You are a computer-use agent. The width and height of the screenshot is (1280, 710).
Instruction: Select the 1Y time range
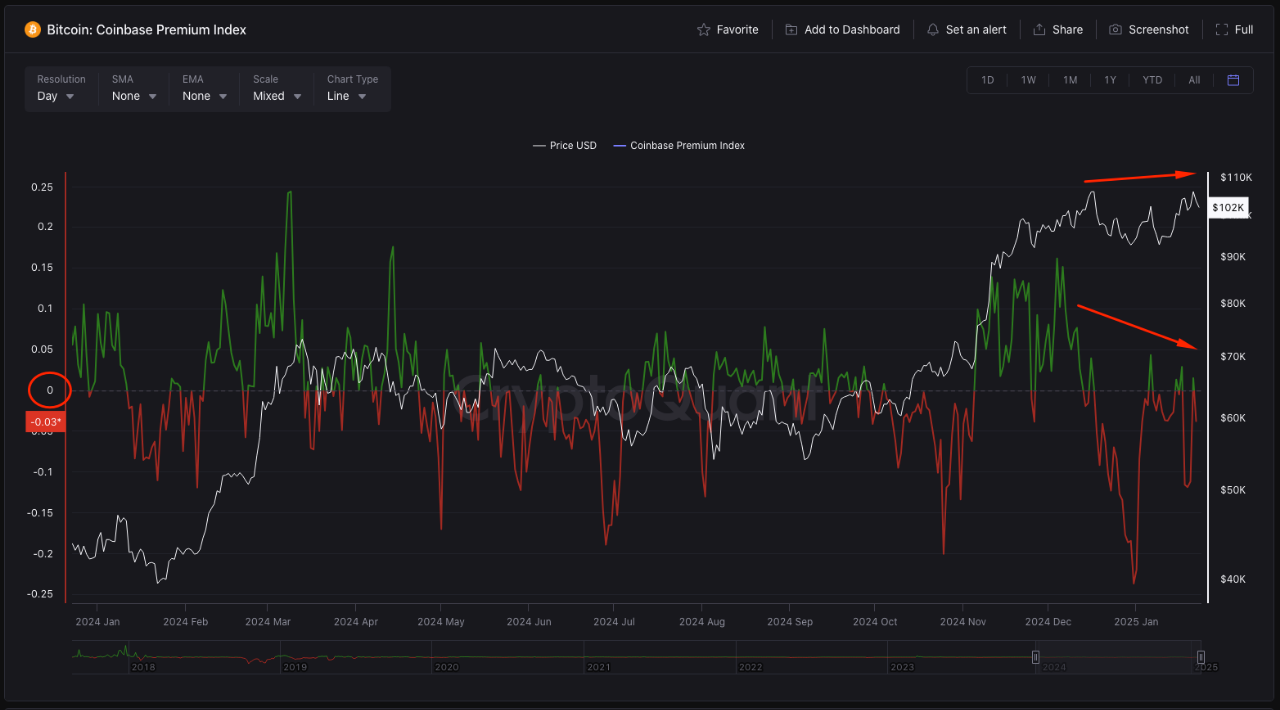point(1110,80)
